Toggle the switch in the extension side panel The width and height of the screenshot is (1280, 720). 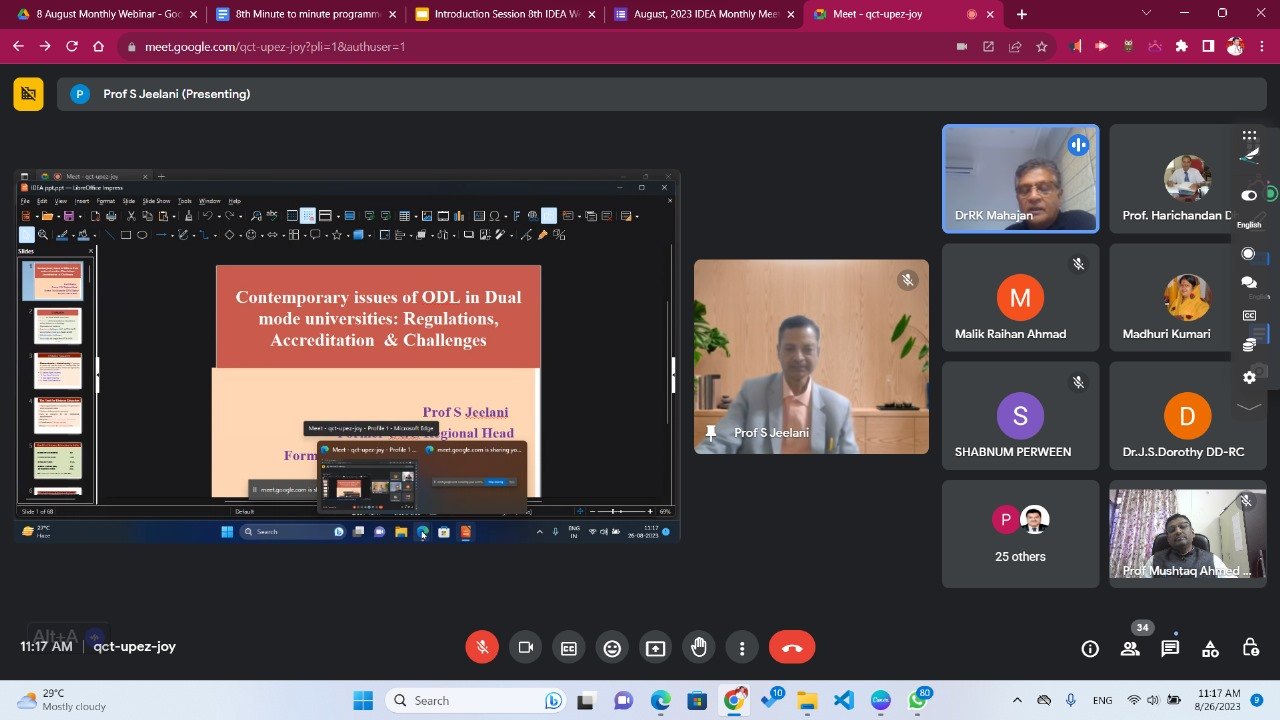pos(1249,195)
